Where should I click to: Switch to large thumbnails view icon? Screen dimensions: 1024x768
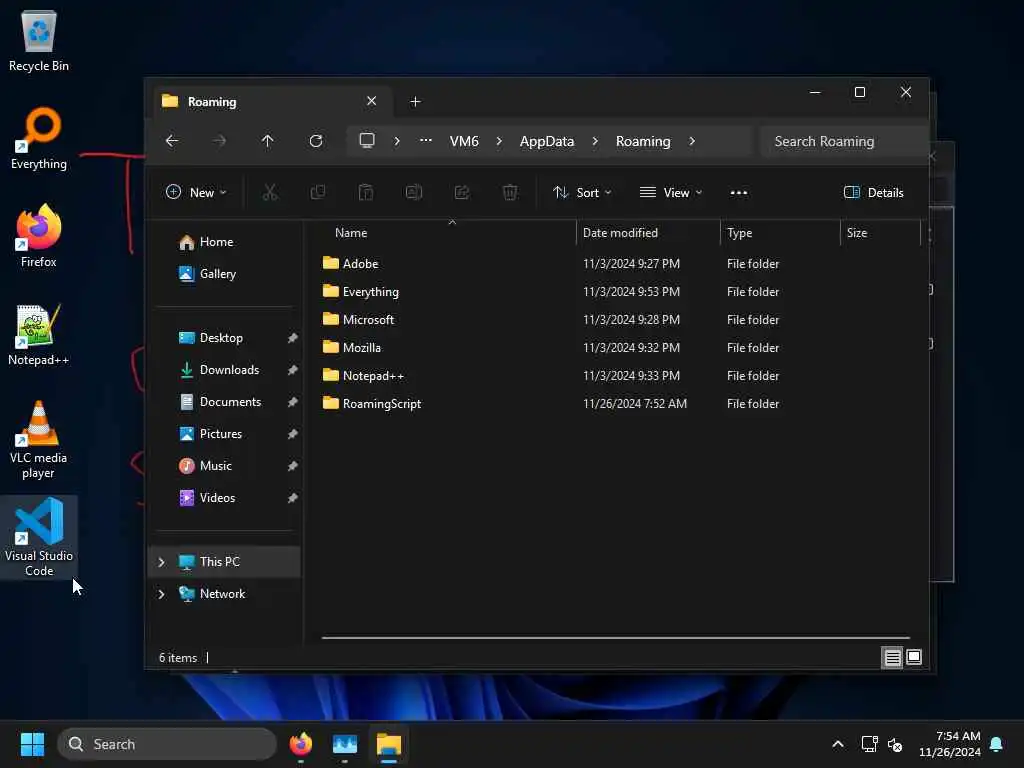(914, 657)
